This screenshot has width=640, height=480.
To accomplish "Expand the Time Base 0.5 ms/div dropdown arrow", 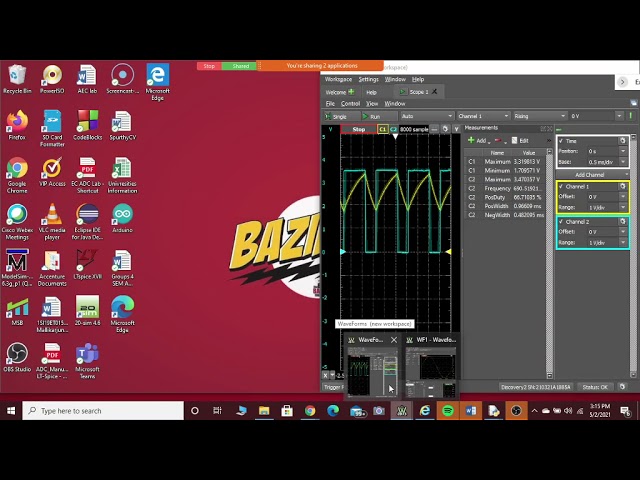I will click(x=623, y=162).
